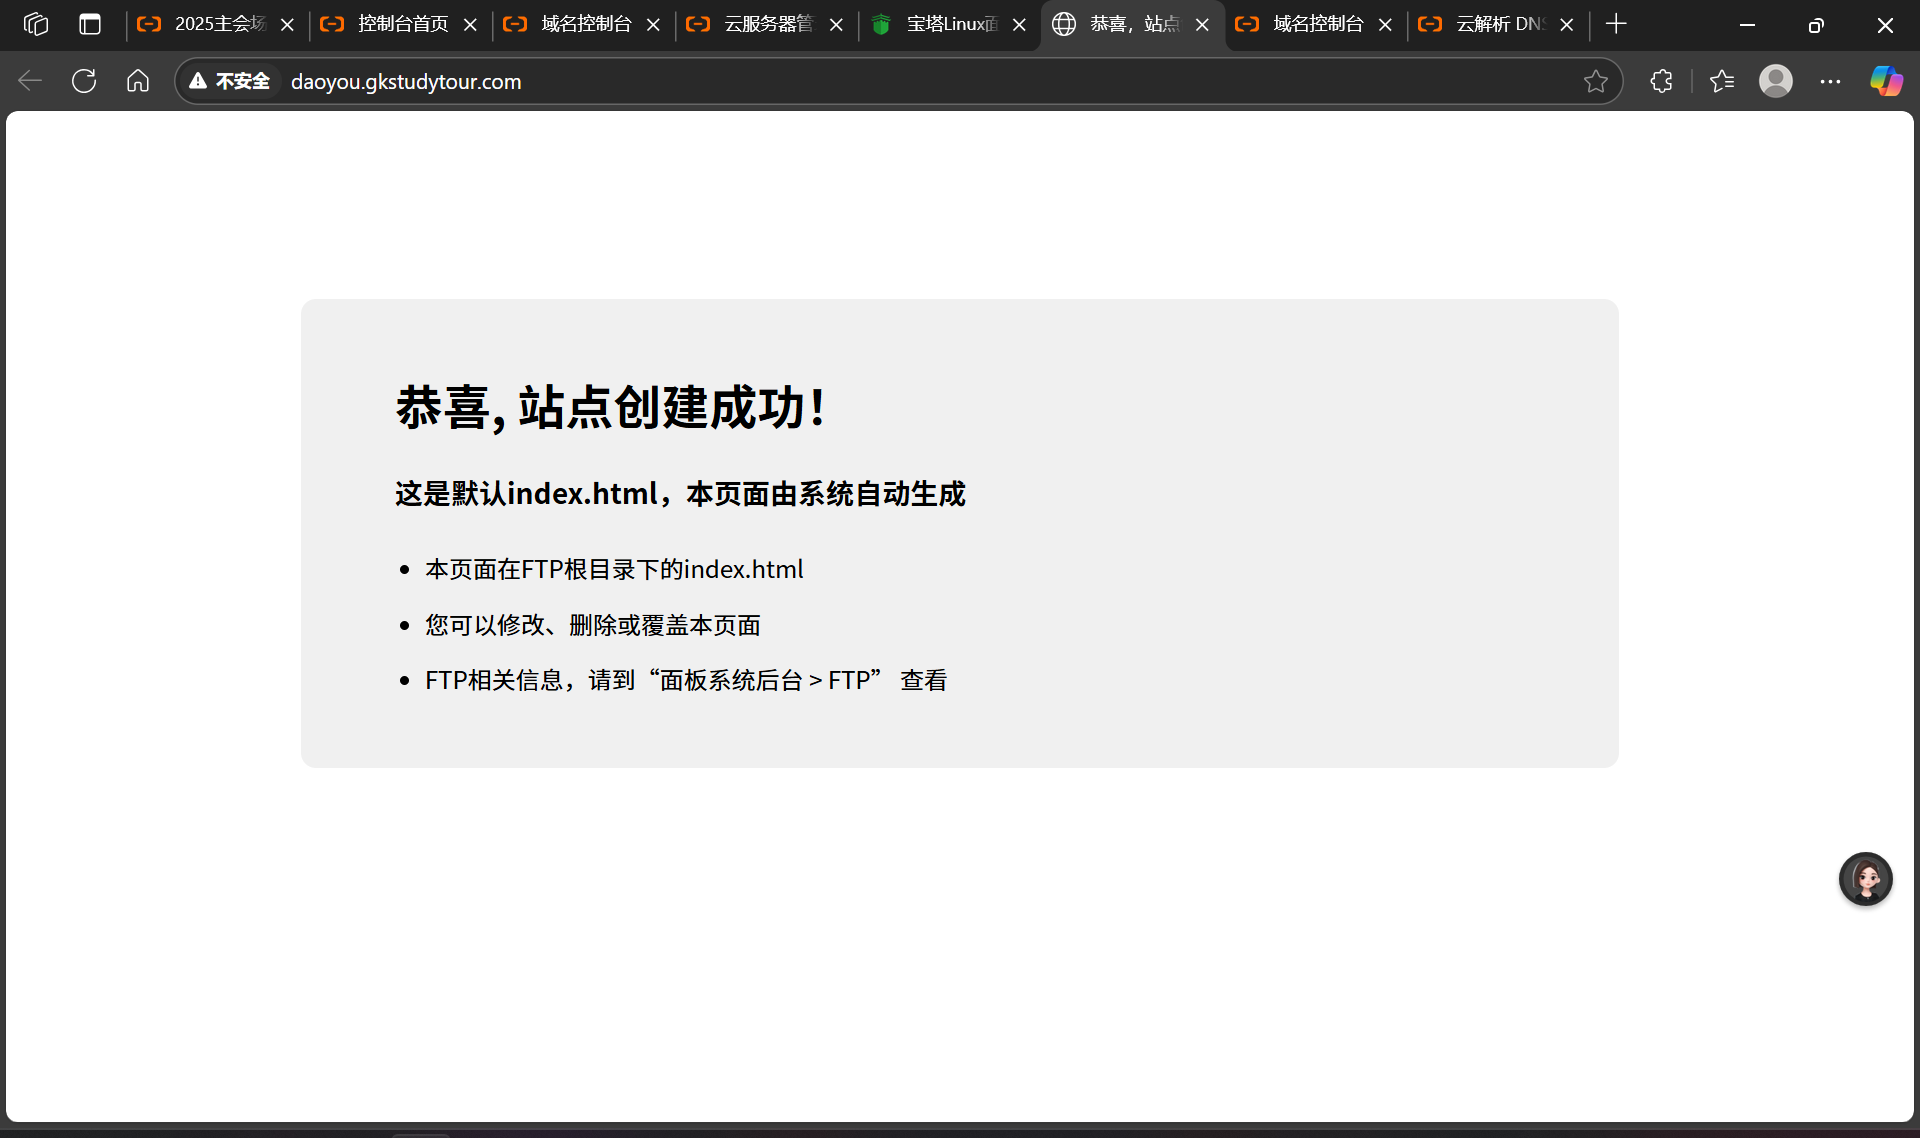The image size is (1920, 1138).
Task: Close the 2025主会场 tab
Action: (287, 25)
